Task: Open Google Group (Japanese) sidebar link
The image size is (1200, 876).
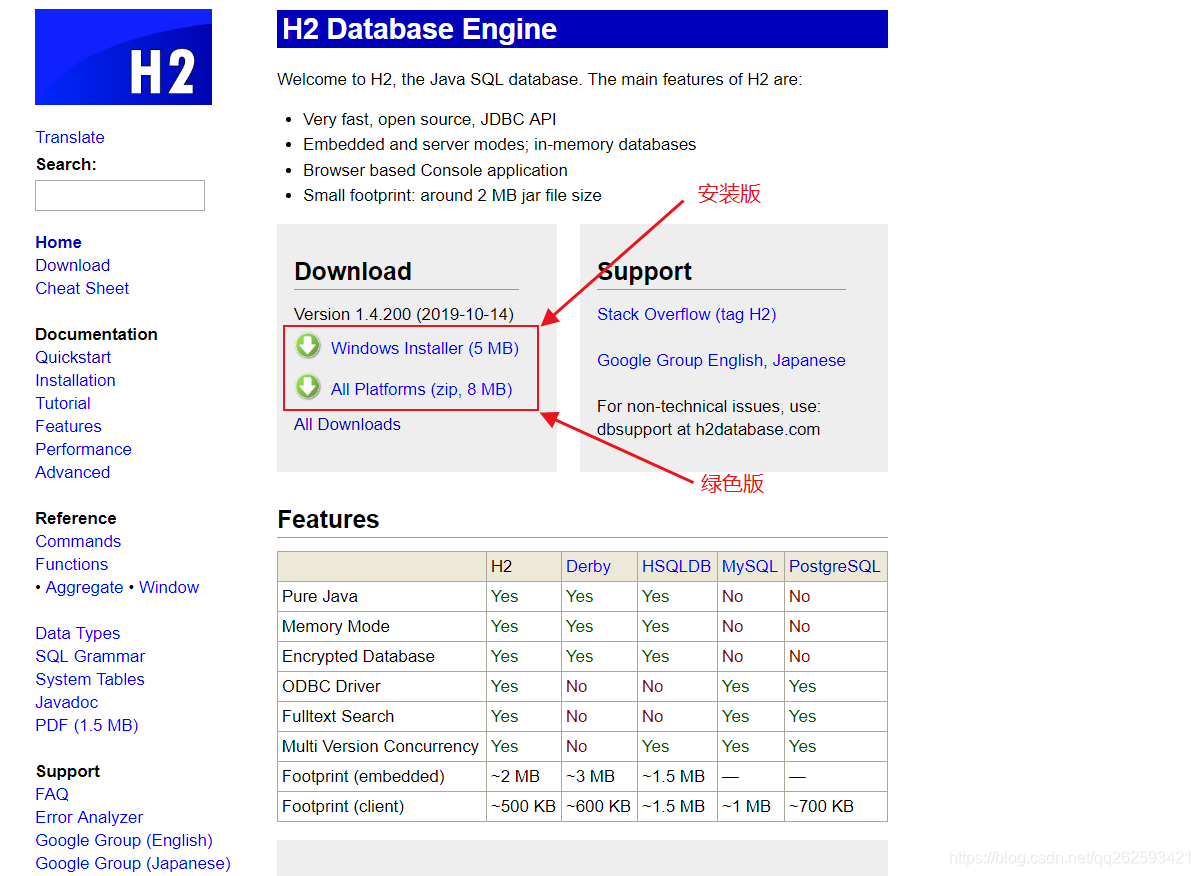Action: tap(133, 863)
